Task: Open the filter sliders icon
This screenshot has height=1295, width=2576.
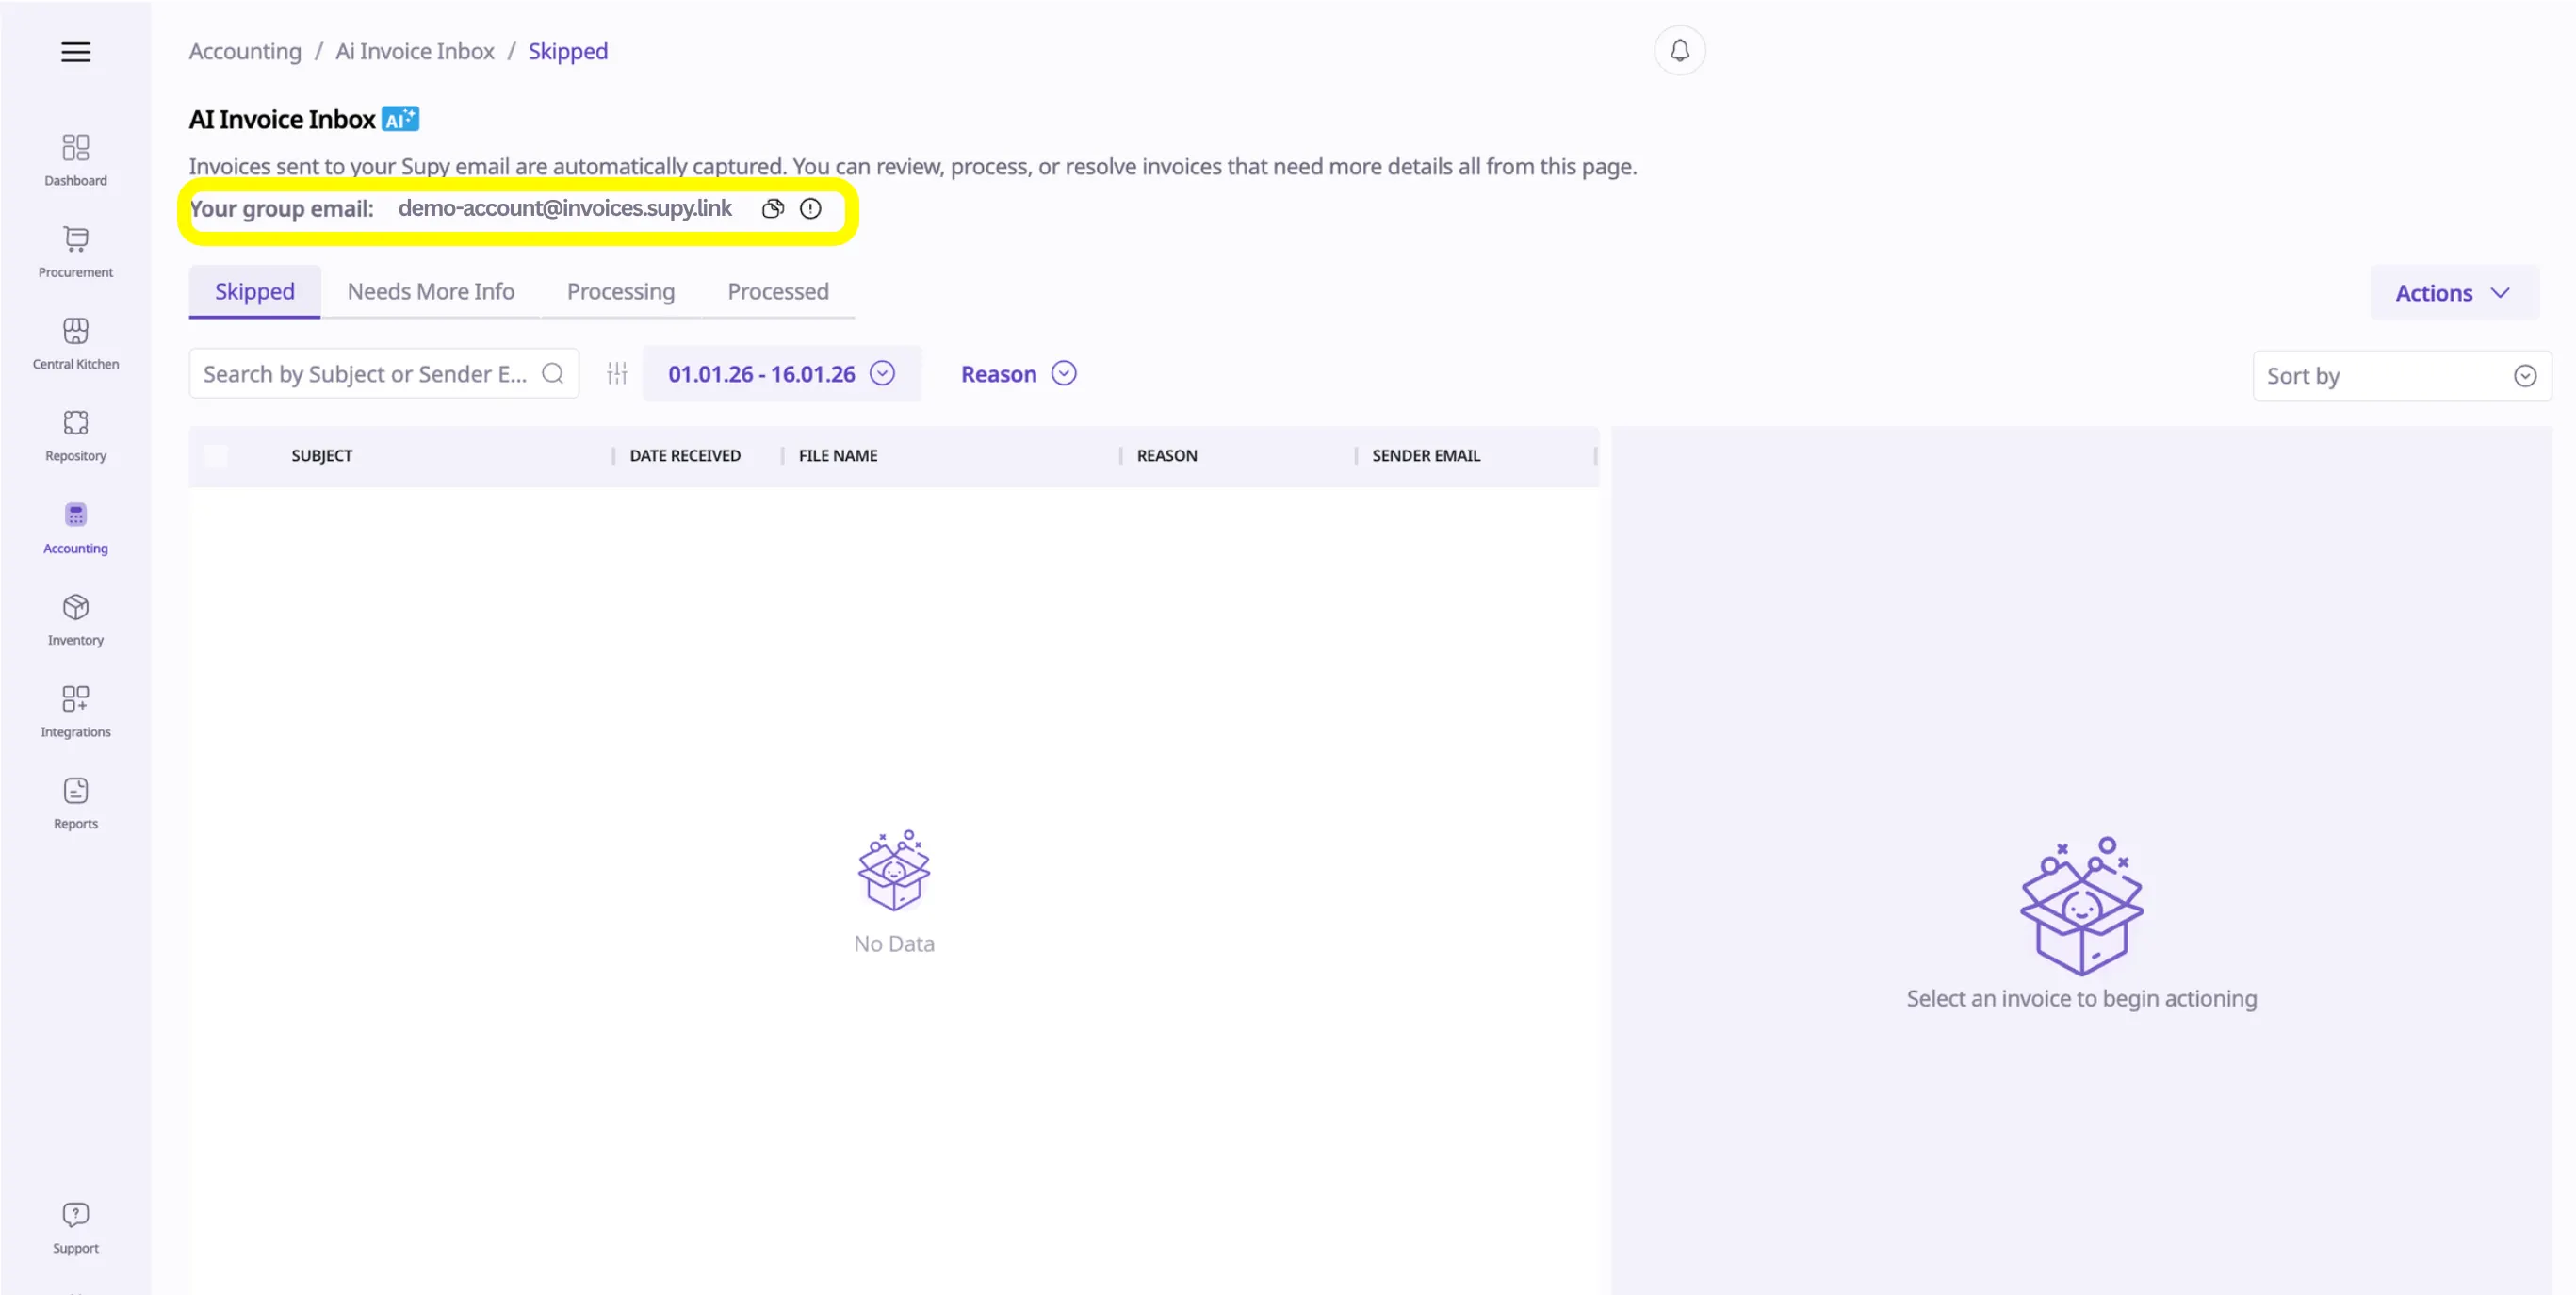Action: tap(617, 374)
